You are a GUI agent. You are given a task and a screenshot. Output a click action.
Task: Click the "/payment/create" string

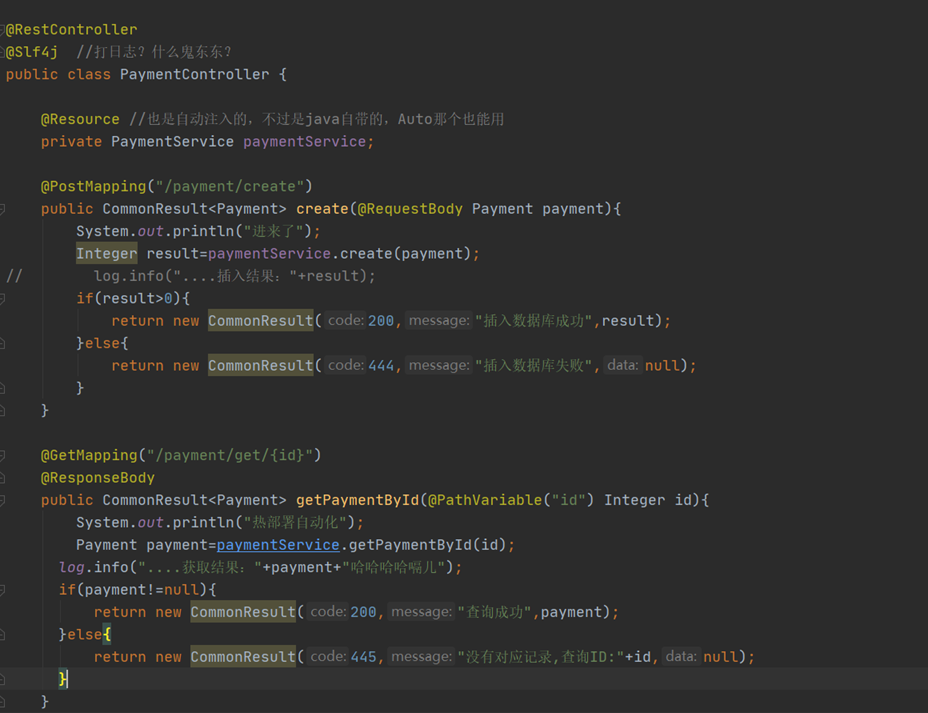click(230, 186)
